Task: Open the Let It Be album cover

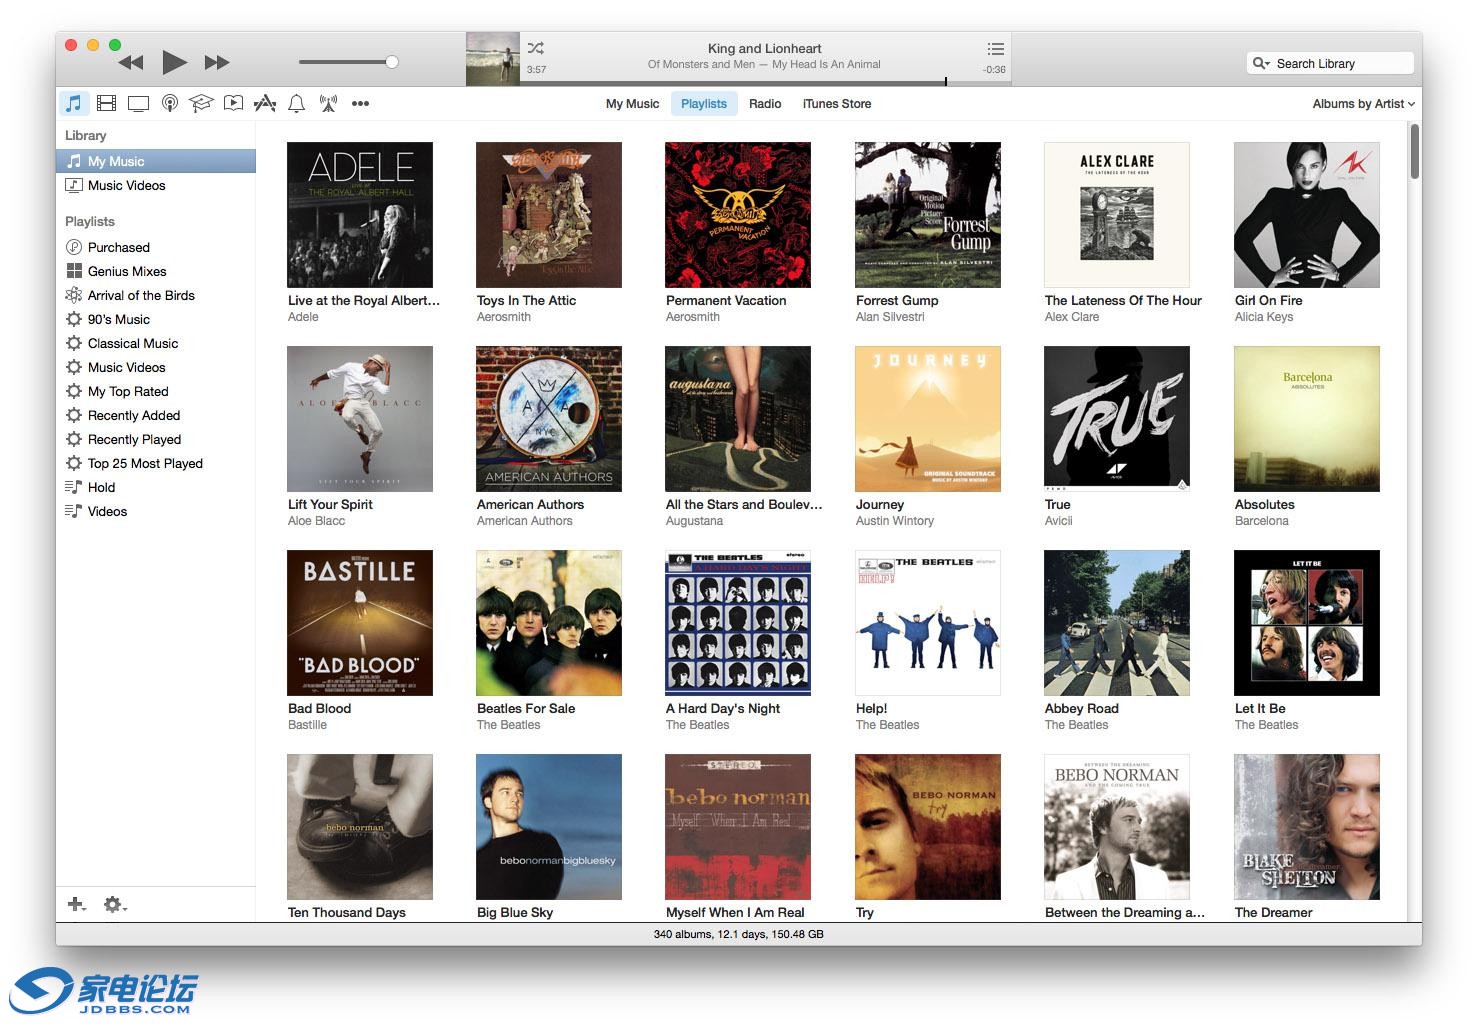Action: pos(1307,623)
